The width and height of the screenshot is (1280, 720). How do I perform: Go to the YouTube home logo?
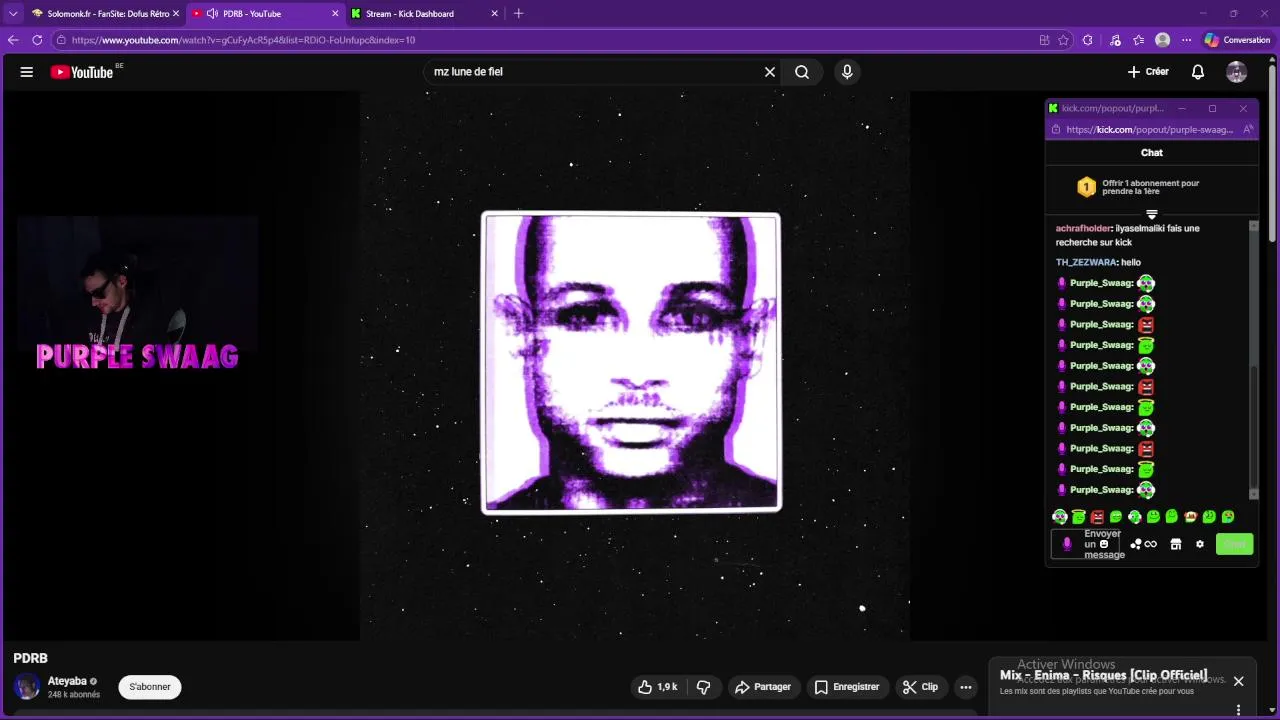(82, 72)
